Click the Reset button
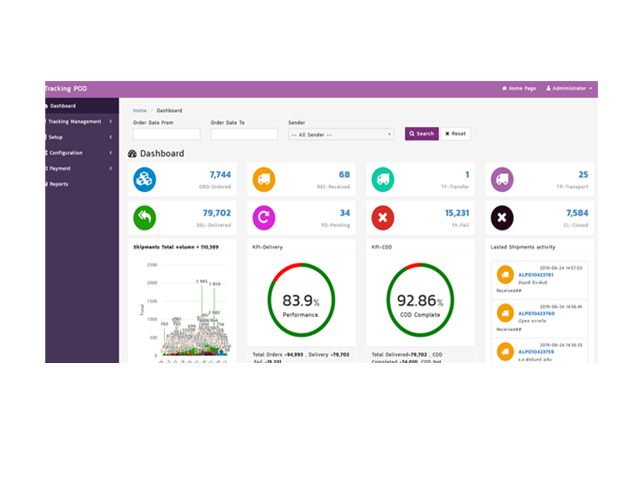 (x=455, y=133)
